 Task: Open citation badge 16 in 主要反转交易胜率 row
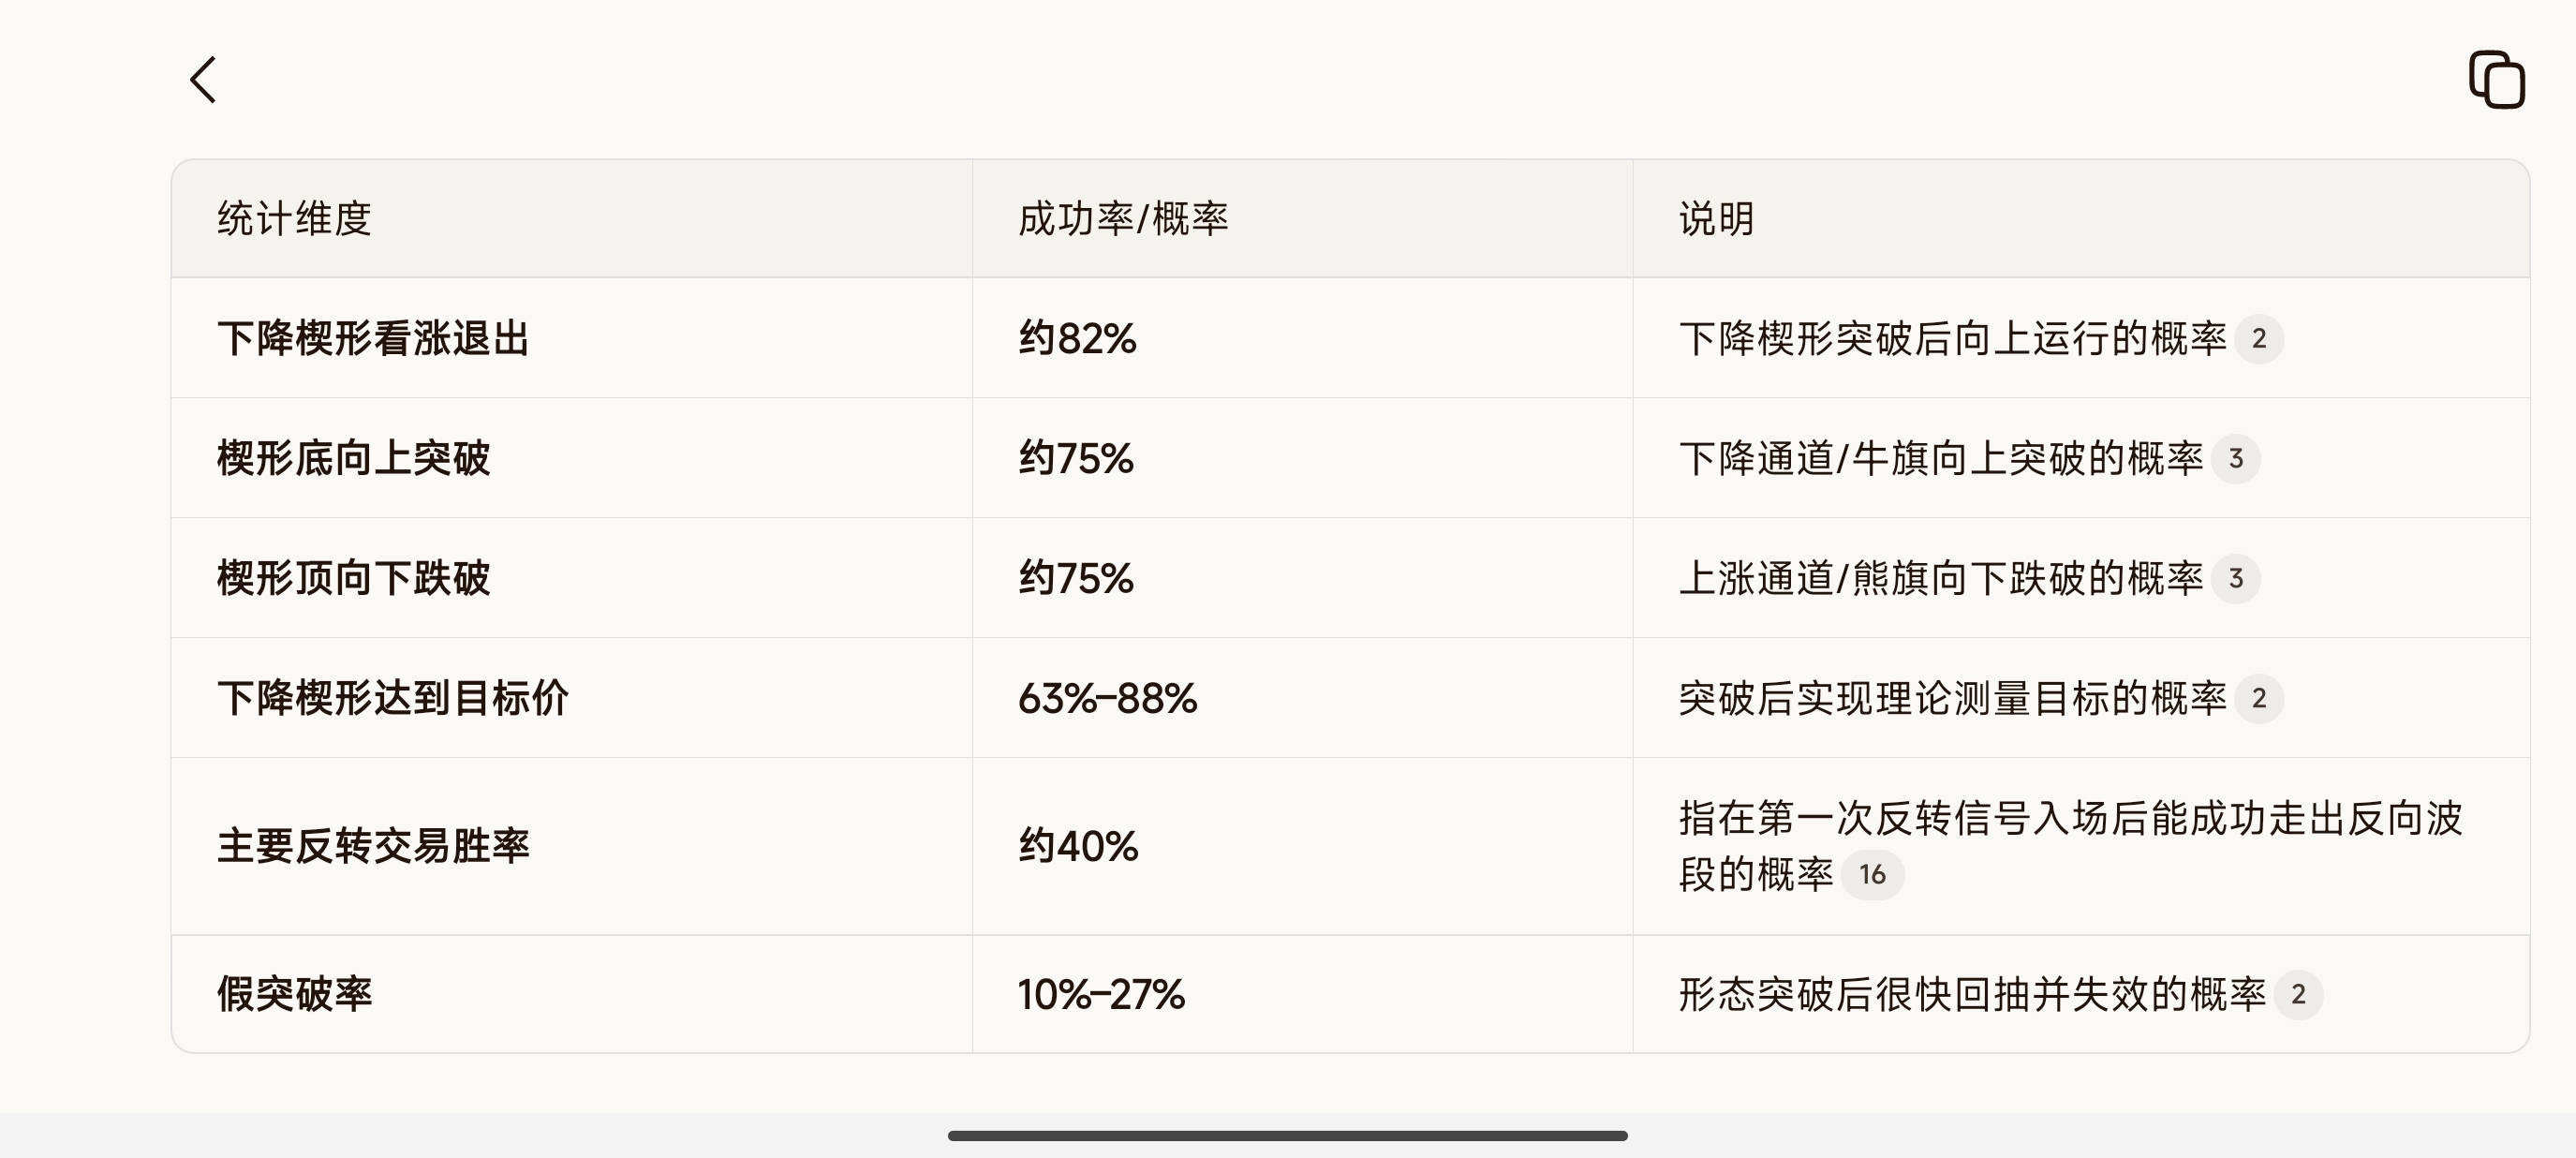(1872, 875)
